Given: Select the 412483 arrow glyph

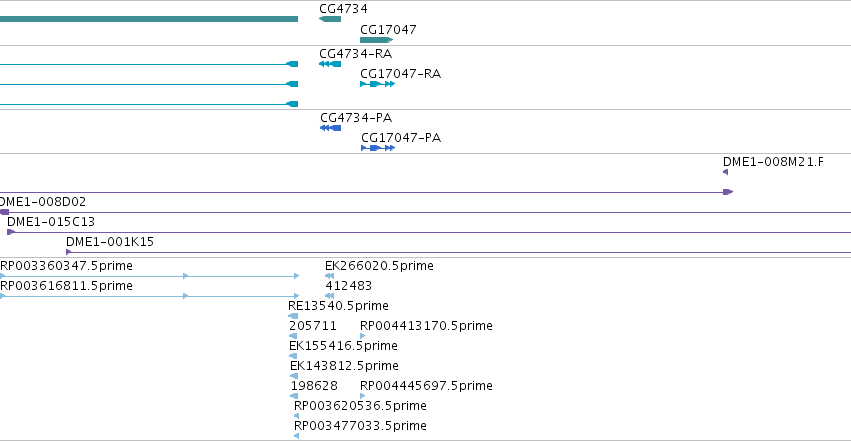Looking at the screenshot, I should point(329,296).
